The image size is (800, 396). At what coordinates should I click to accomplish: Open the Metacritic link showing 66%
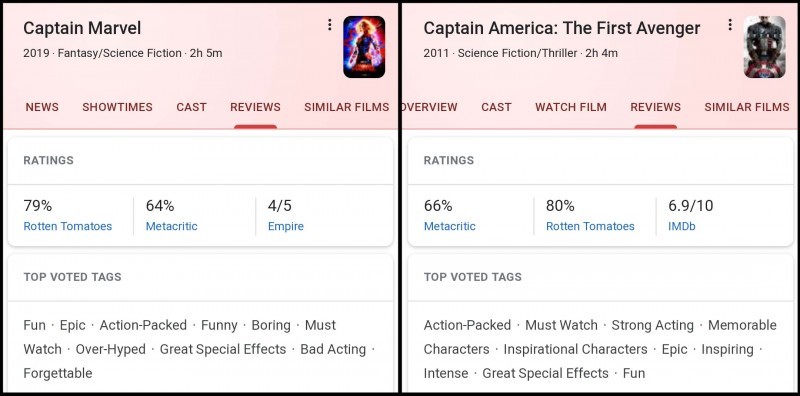coord(449,227)
